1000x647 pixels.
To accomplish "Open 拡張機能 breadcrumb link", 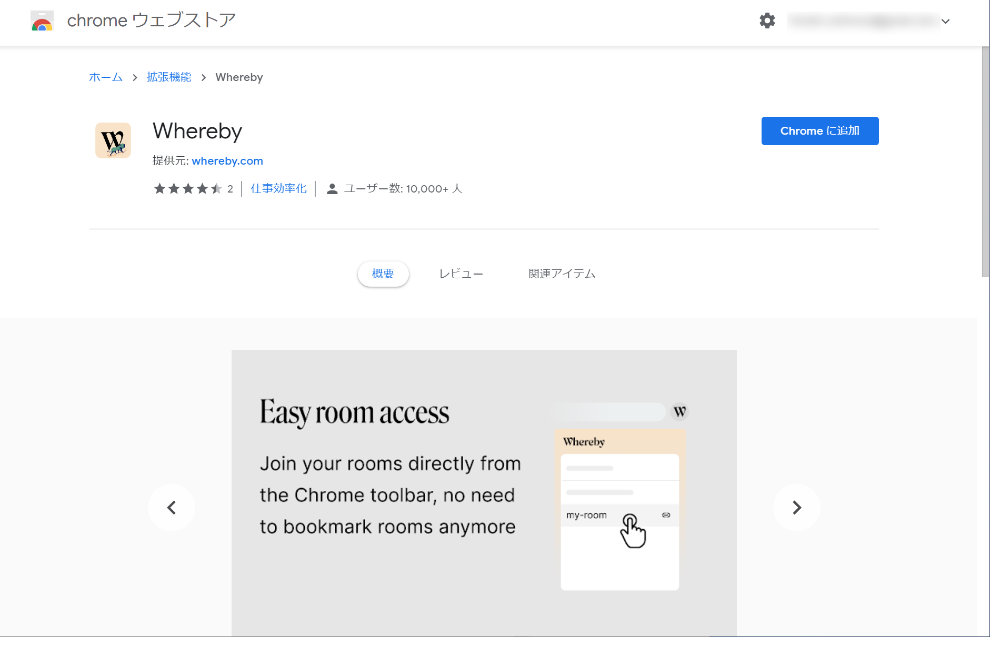I will [x=169, y=77].
